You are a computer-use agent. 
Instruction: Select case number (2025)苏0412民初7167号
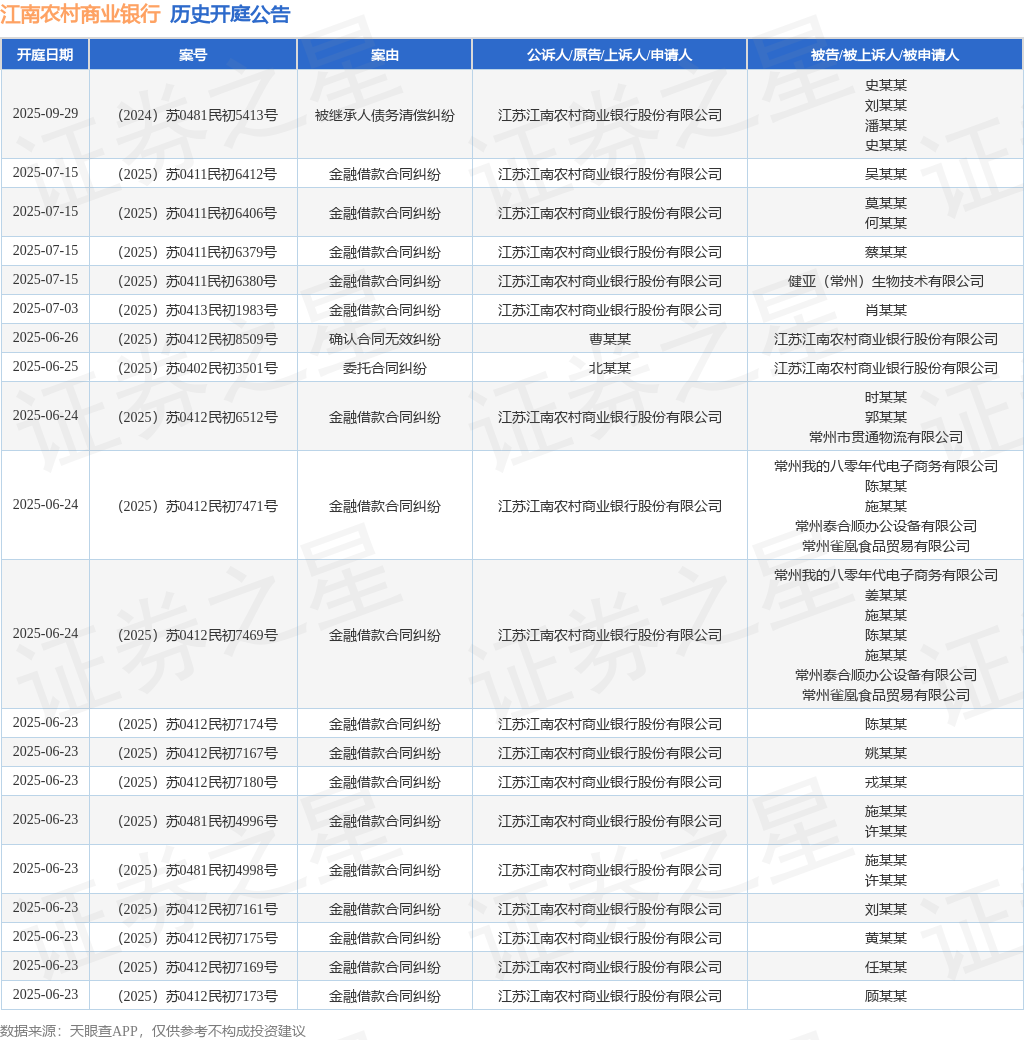pos(198,754)
